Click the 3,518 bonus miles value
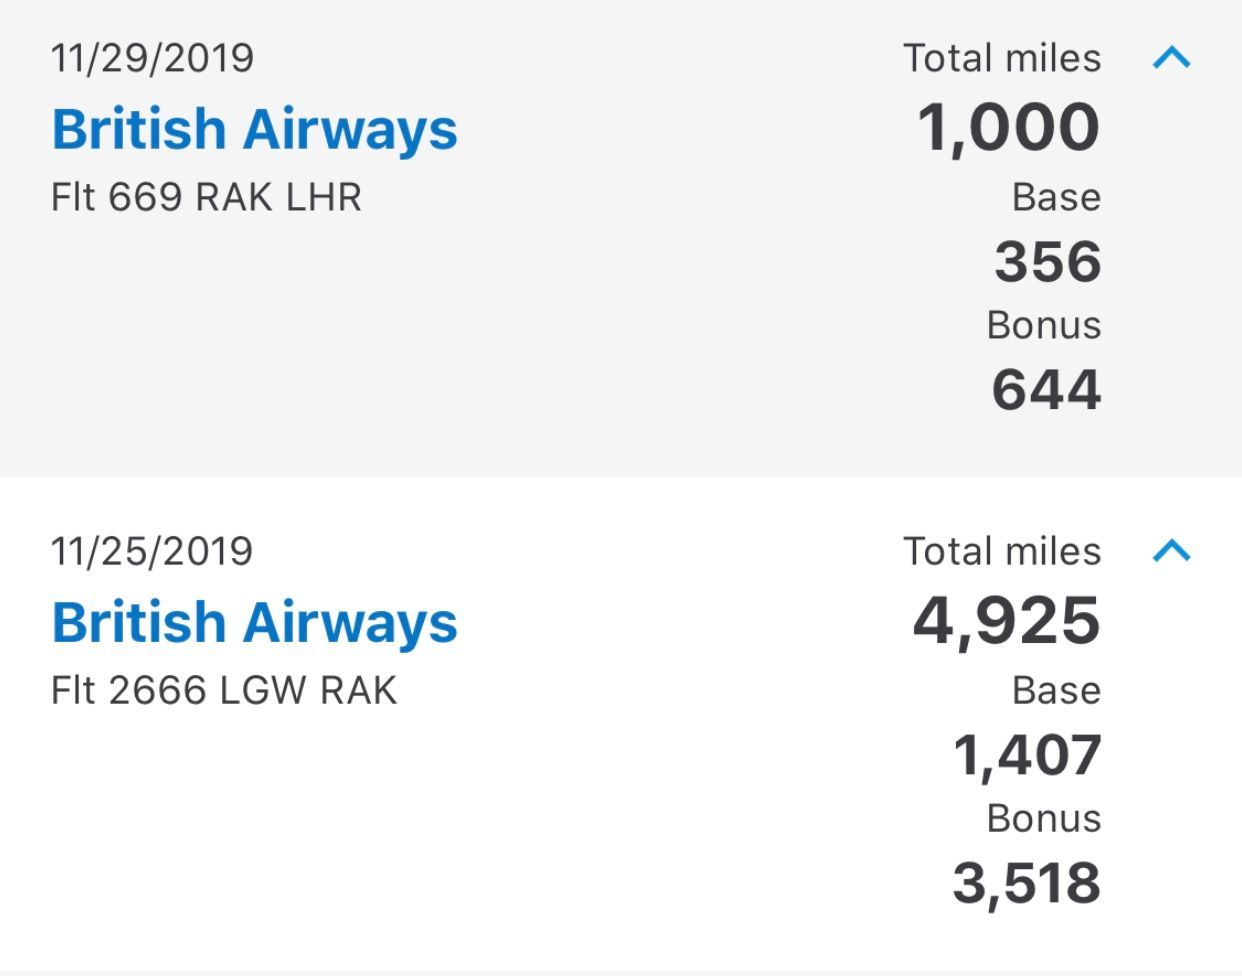The image size is (1242, 976). click(x=1027, y=883)
